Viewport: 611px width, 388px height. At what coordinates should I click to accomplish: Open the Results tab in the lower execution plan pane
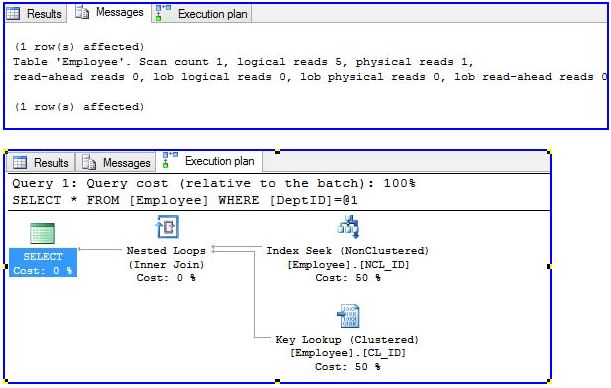(x=41, y=162)
